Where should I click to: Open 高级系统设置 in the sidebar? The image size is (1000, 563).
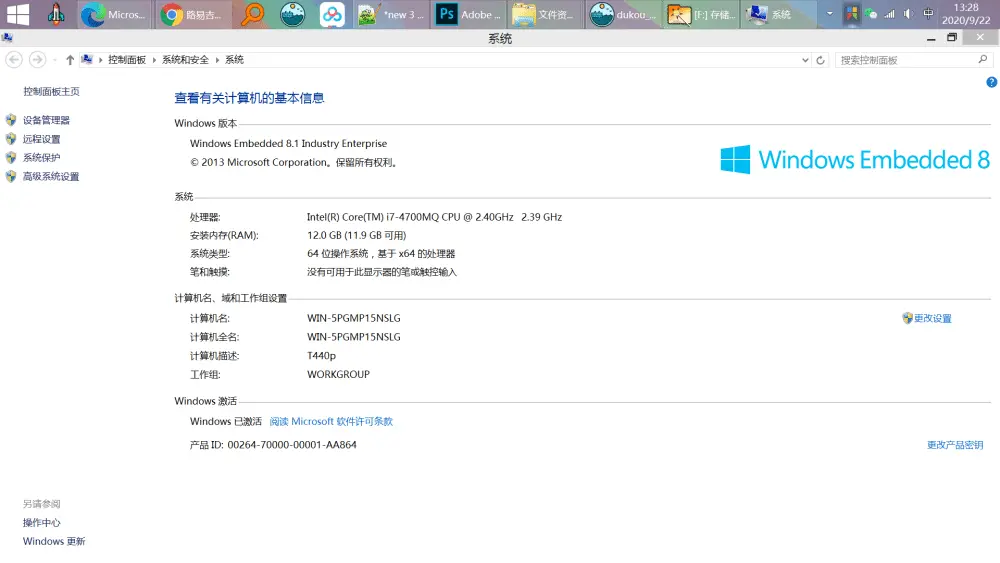coord(50,177)
